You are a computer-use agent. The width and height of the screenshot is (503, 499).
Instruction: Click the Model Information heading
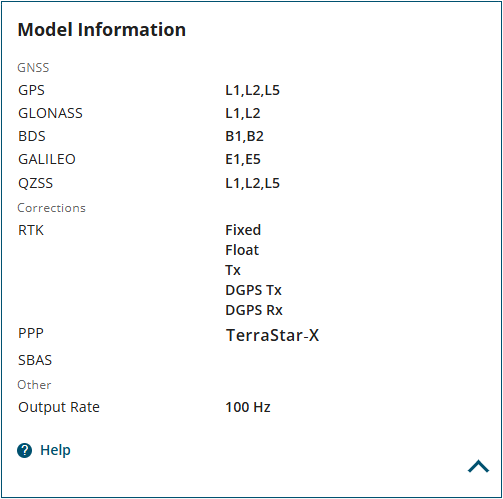click(102, 30)
